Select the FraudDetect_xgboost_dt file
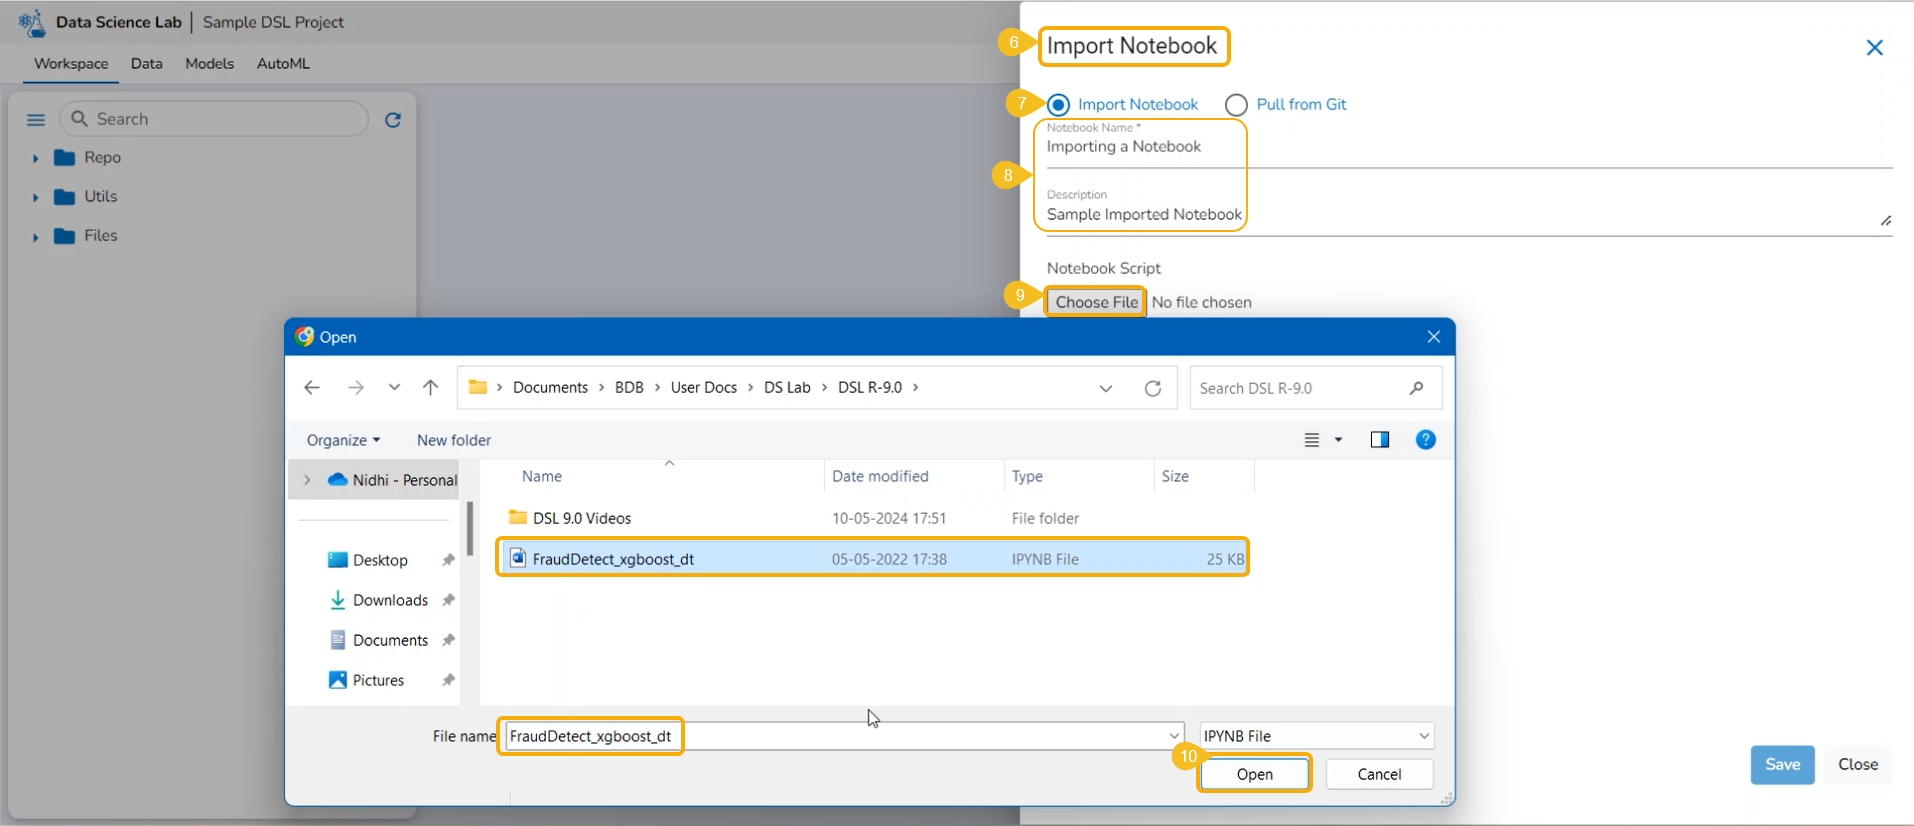 tap(613, 559)
